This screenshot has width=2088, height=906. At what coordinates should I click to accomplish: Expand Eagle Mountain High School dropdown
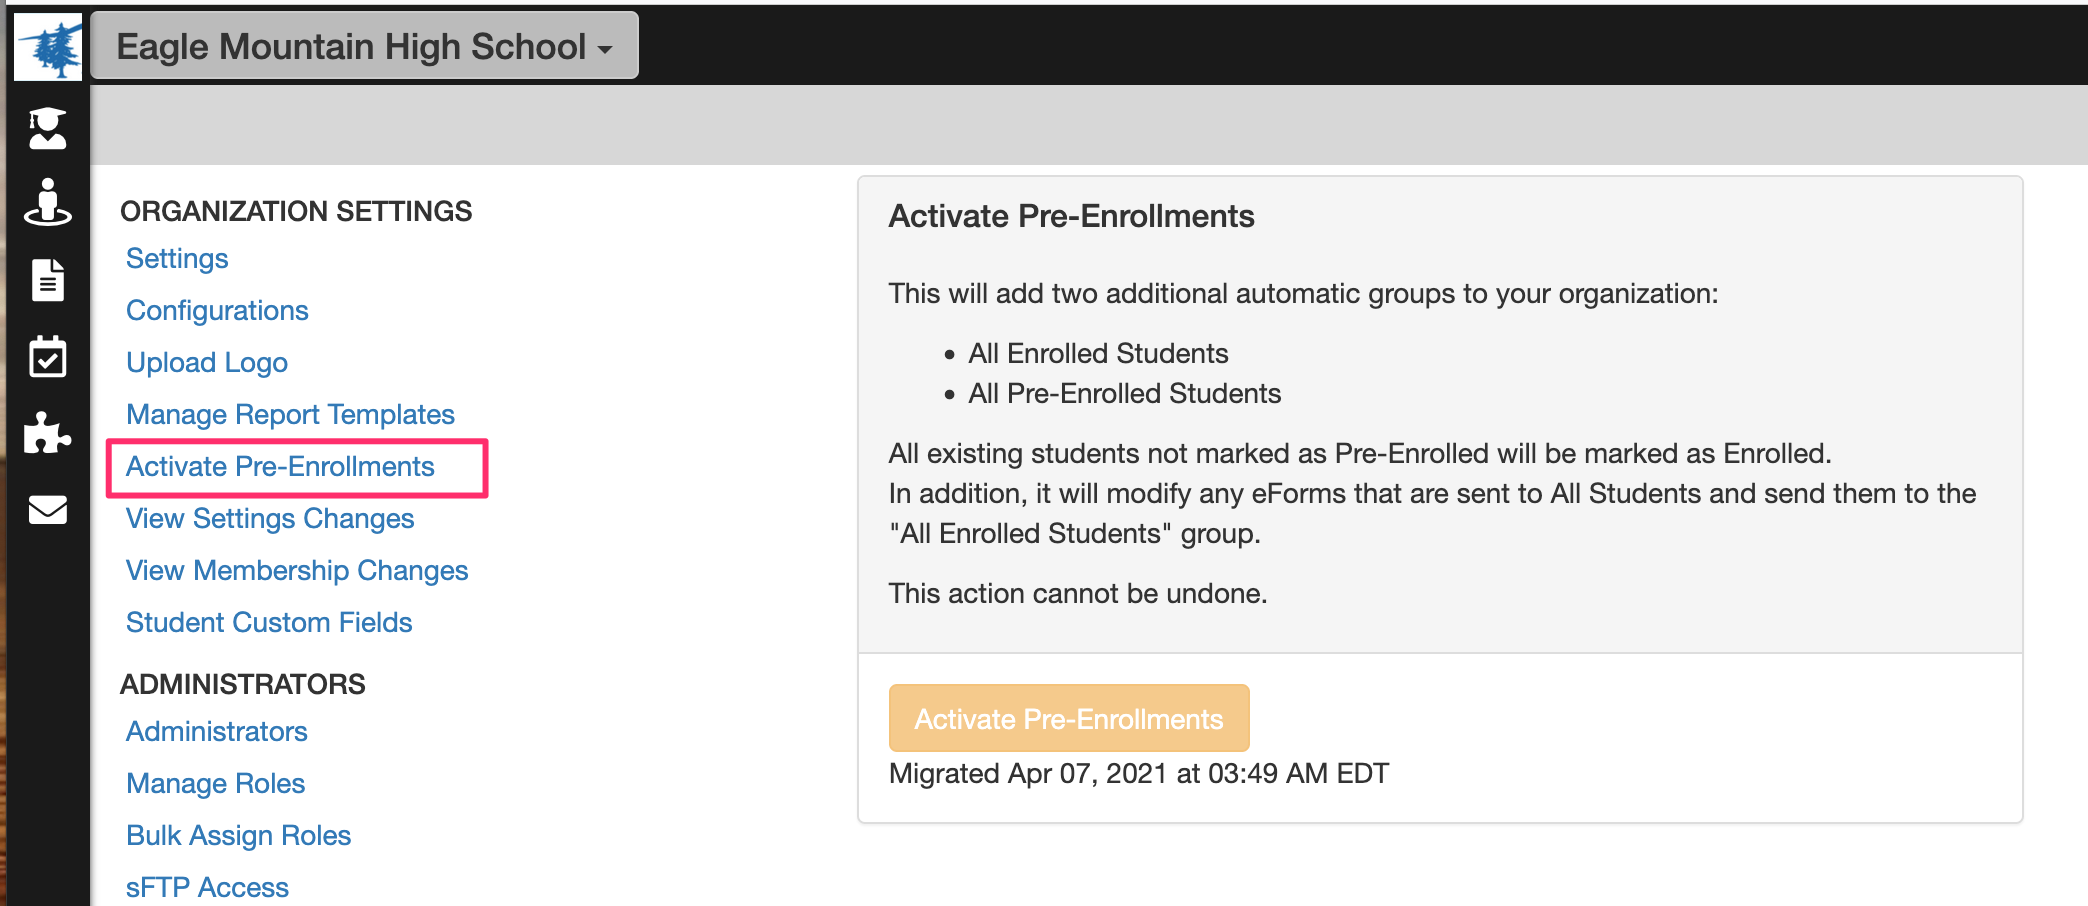(364, 46)
